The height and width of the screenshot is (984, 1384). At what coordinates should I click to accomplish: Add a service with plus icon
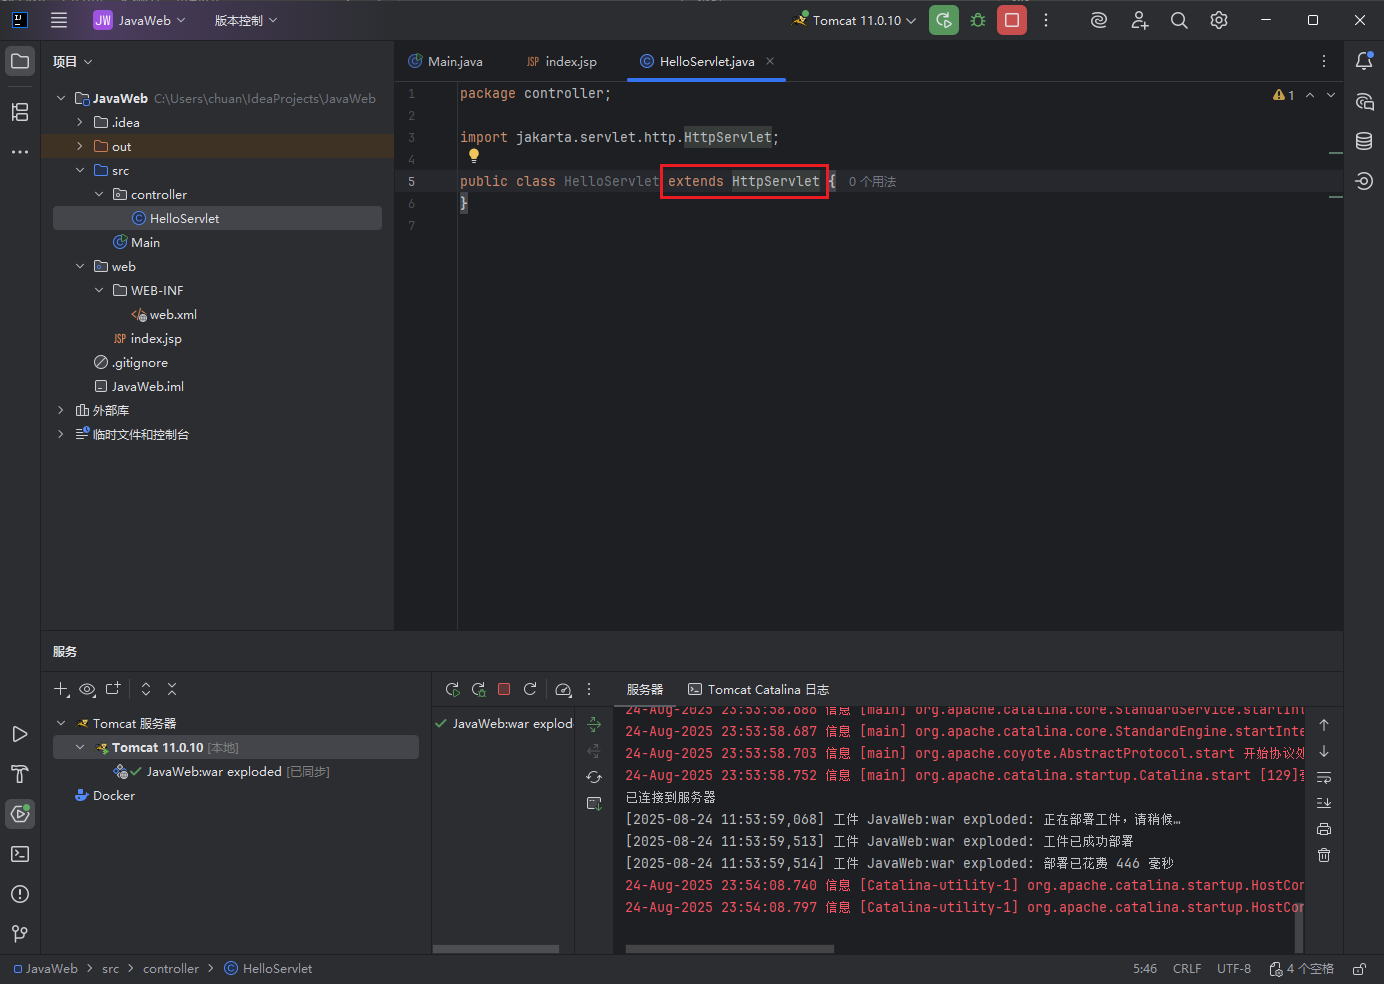(x=61, y=689)
